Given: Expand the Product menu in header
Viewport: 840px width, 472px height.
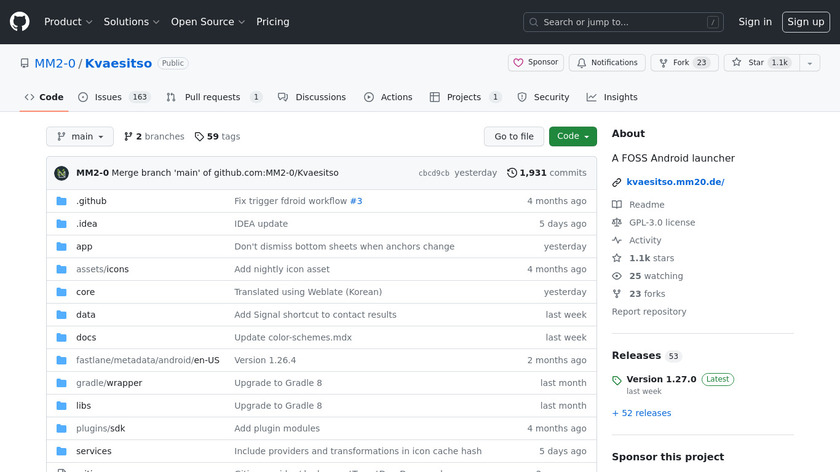Looking at the screenshot, I should [x=68, y=22].
